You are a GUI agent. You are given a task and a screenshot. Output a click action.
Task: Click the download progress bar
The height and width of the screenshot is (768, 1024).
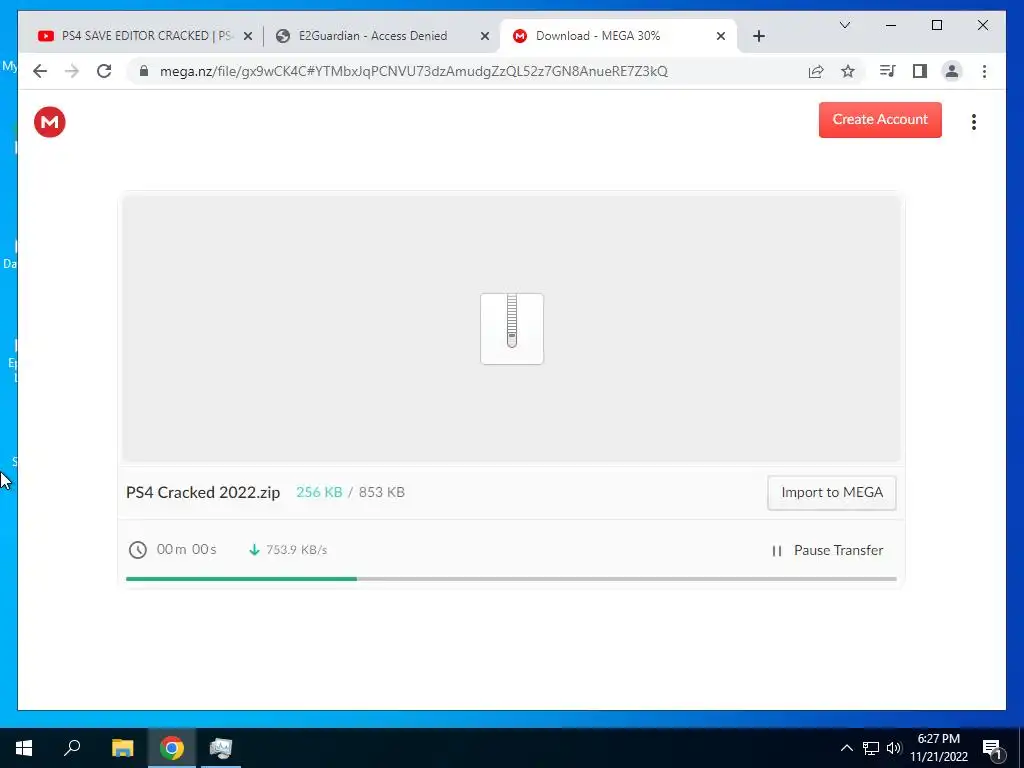click(511, 579)
